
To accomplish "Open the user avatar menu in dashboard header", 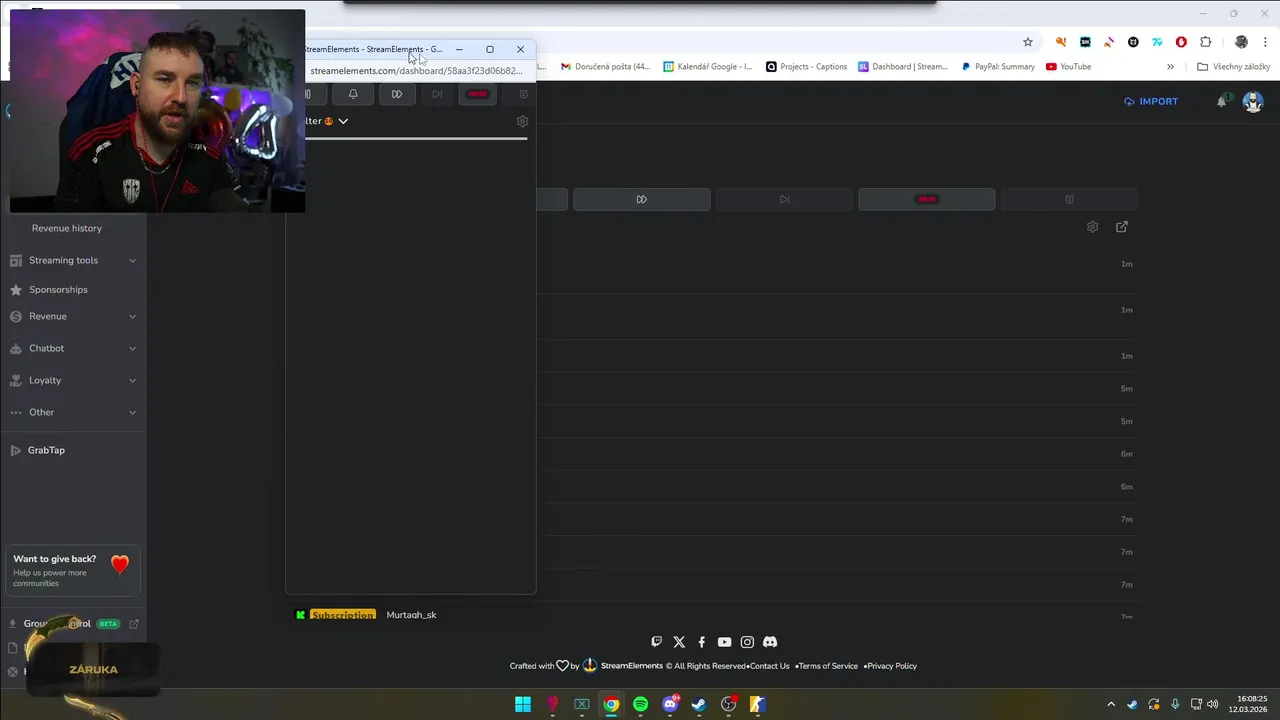I will [1253, 101].
